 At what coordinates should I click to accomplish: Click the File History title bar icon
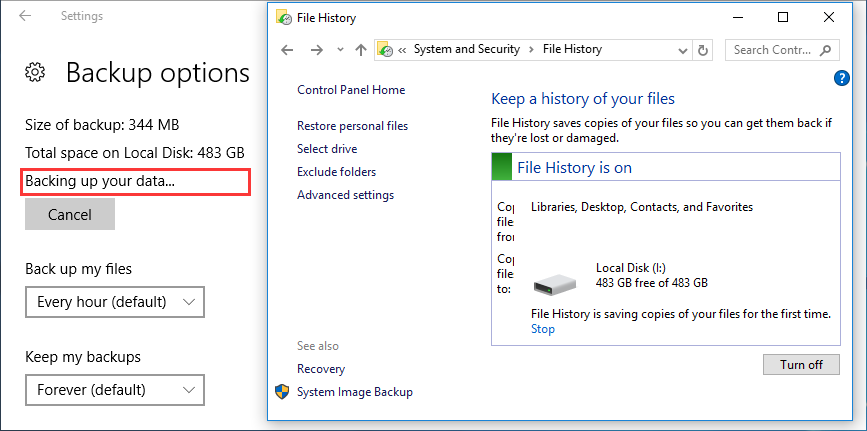click(x=284, y=18)
